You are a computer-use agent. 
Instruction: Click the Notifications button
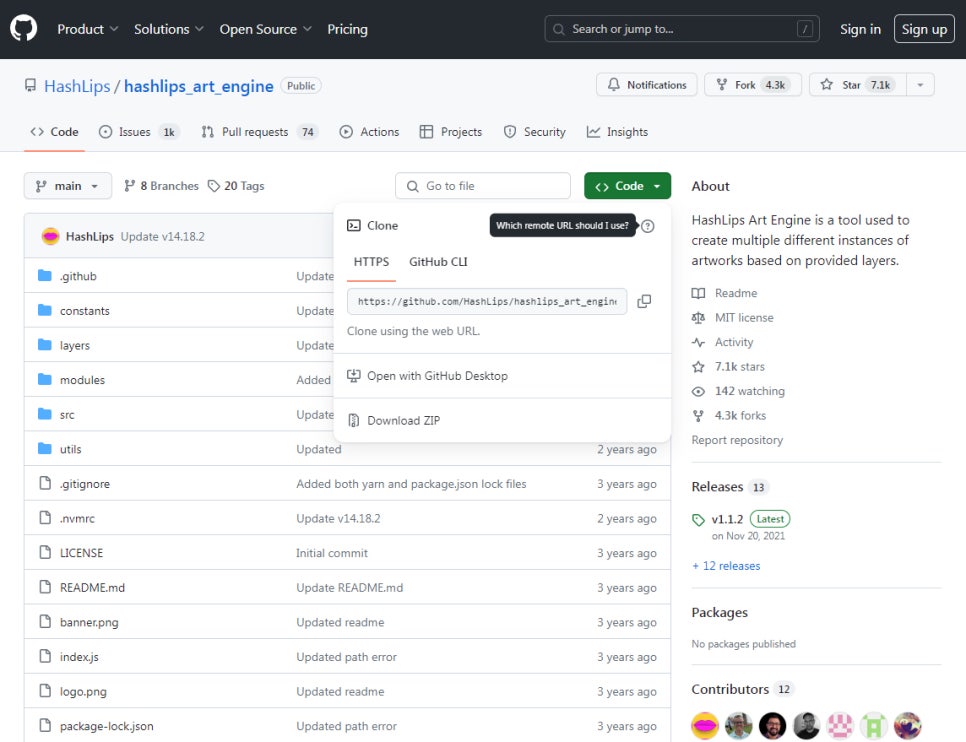[x=646, y=84]
